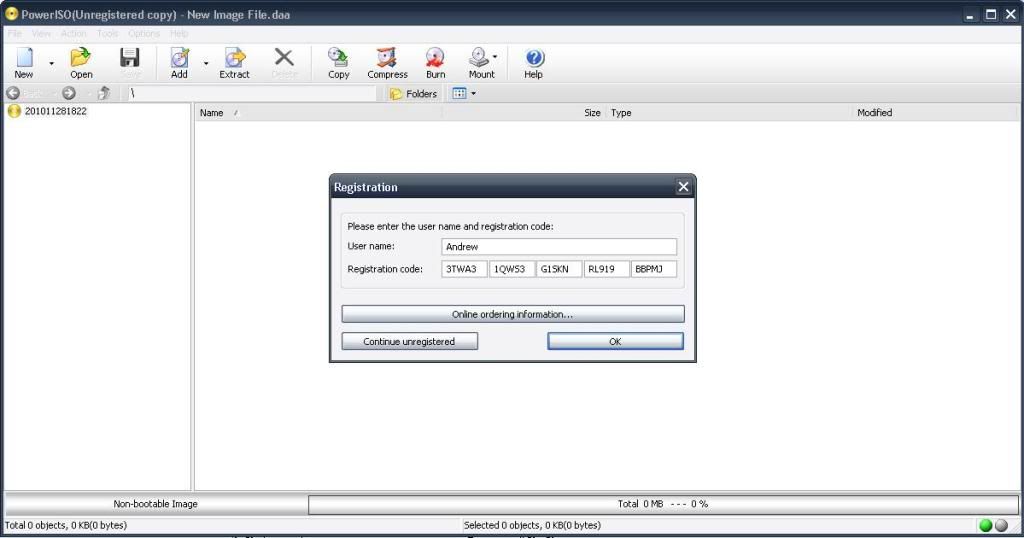The width and height of the screenshot is (1024, 538).
Task: Click the Continue unregistered button
Action: 409,341
